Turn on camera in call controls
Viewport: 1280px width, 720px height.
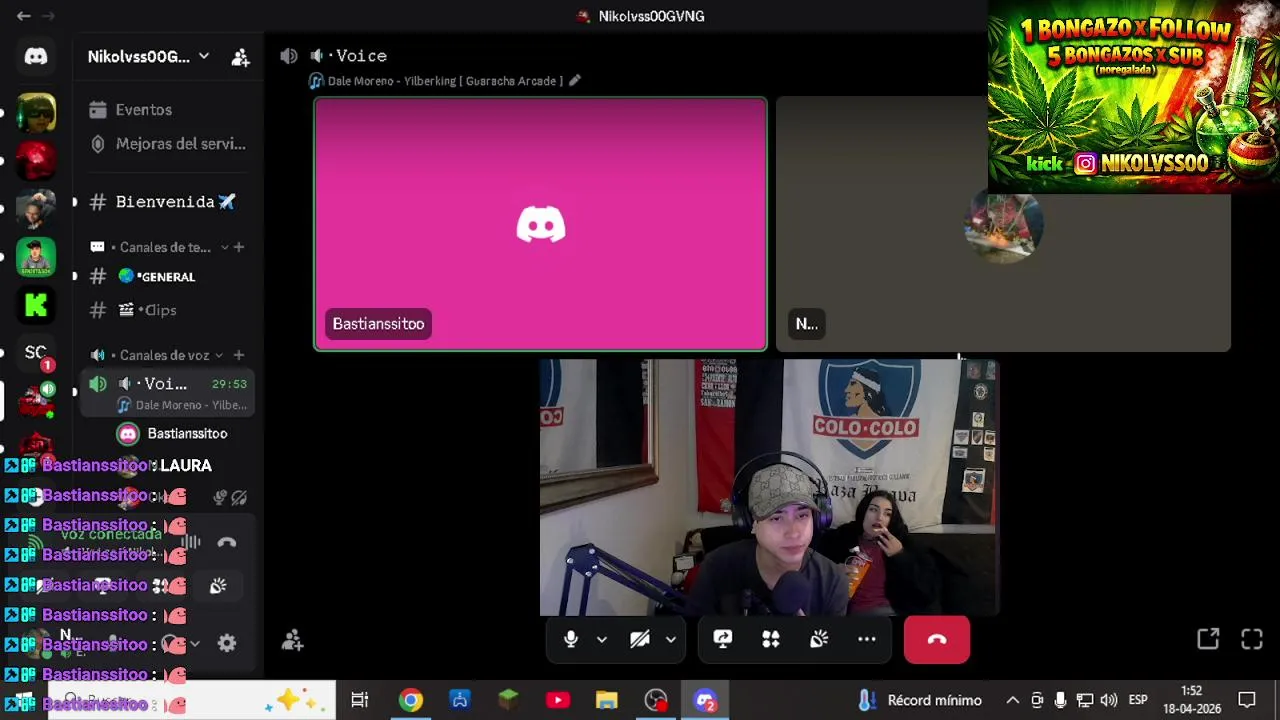(x=640, y=639)
